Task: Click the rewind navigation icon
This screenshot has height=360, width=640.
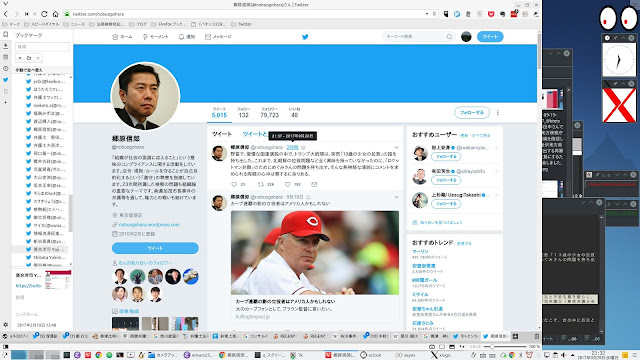Action: point(27,14)
